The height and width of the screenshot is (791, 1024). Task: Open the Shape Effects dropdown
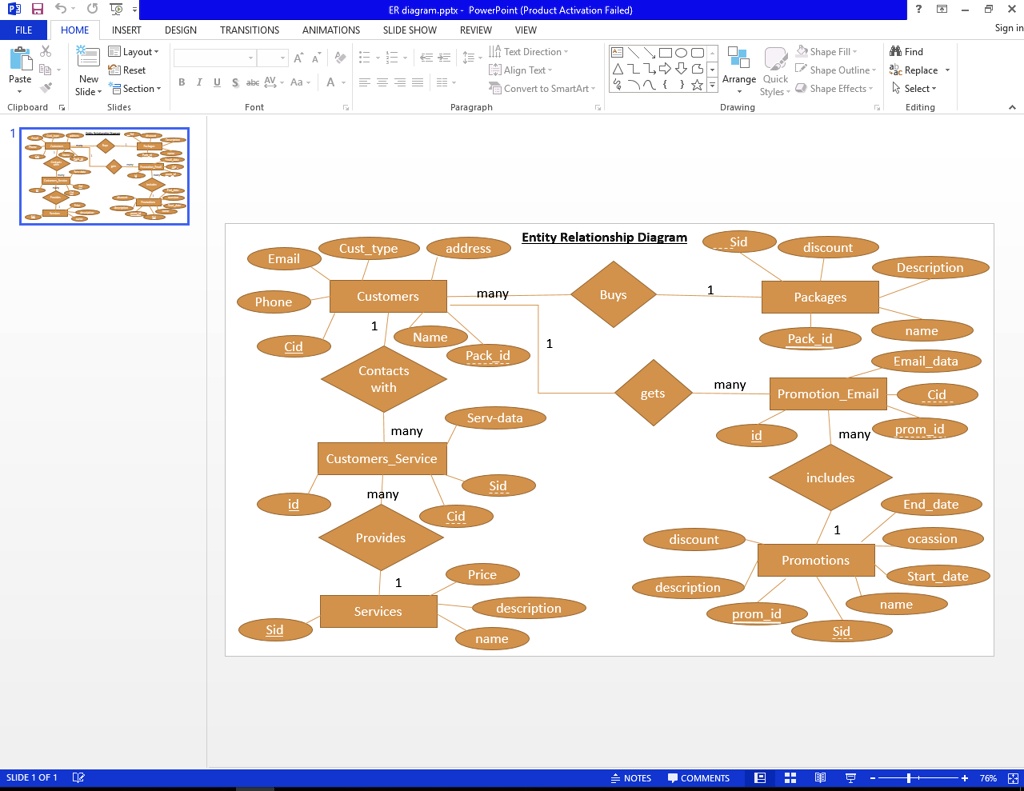pos(834,88)
